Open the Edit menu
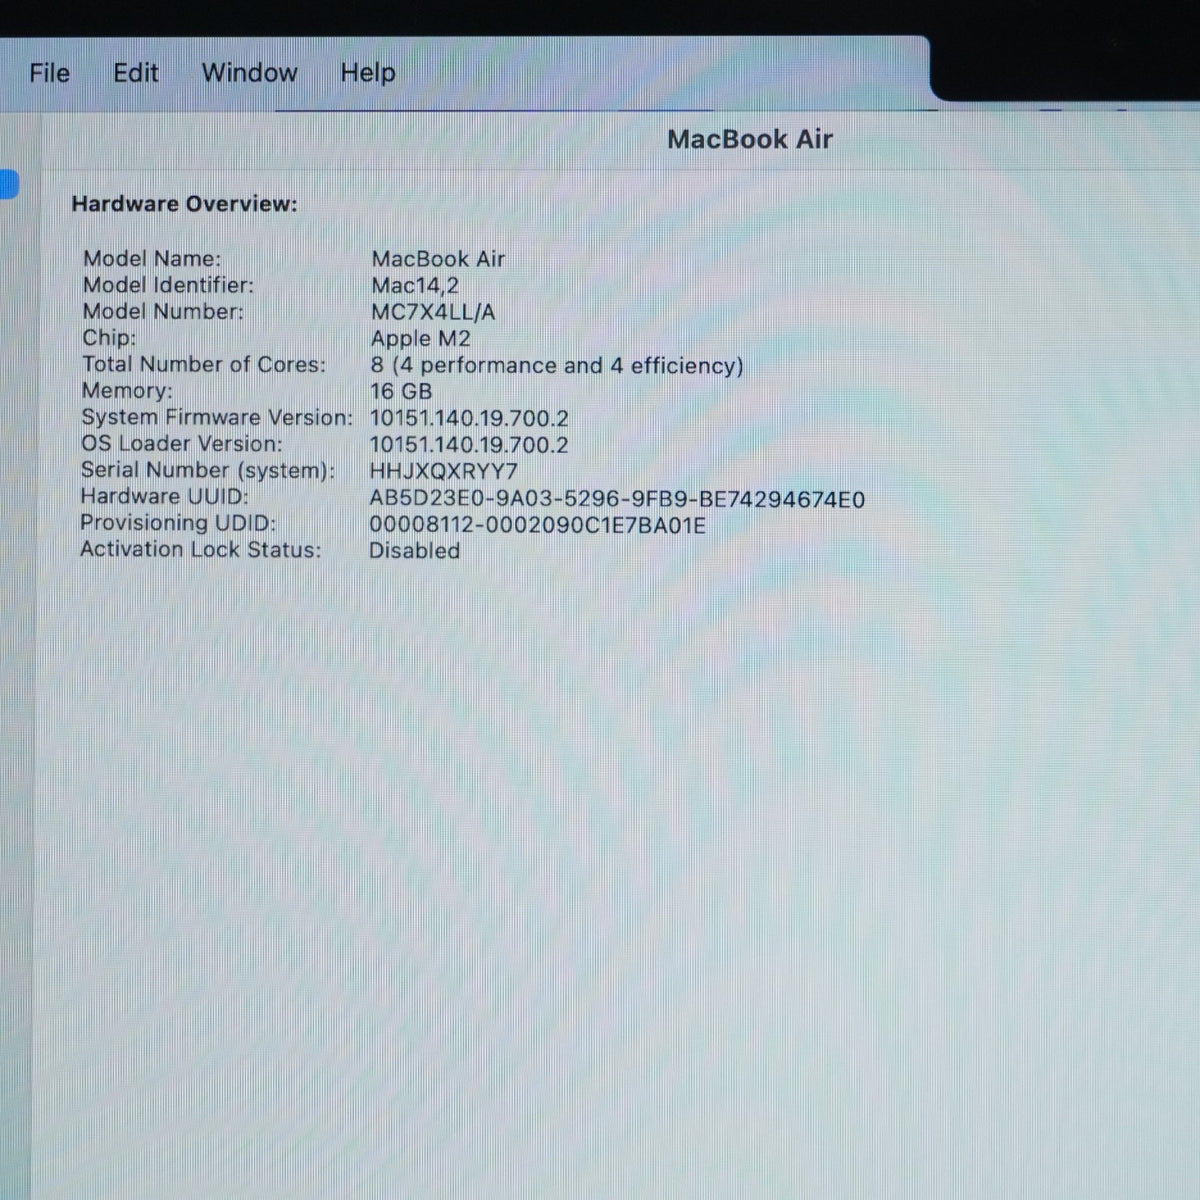This screenshot has height=1200, width=1200. coord(135,73)
